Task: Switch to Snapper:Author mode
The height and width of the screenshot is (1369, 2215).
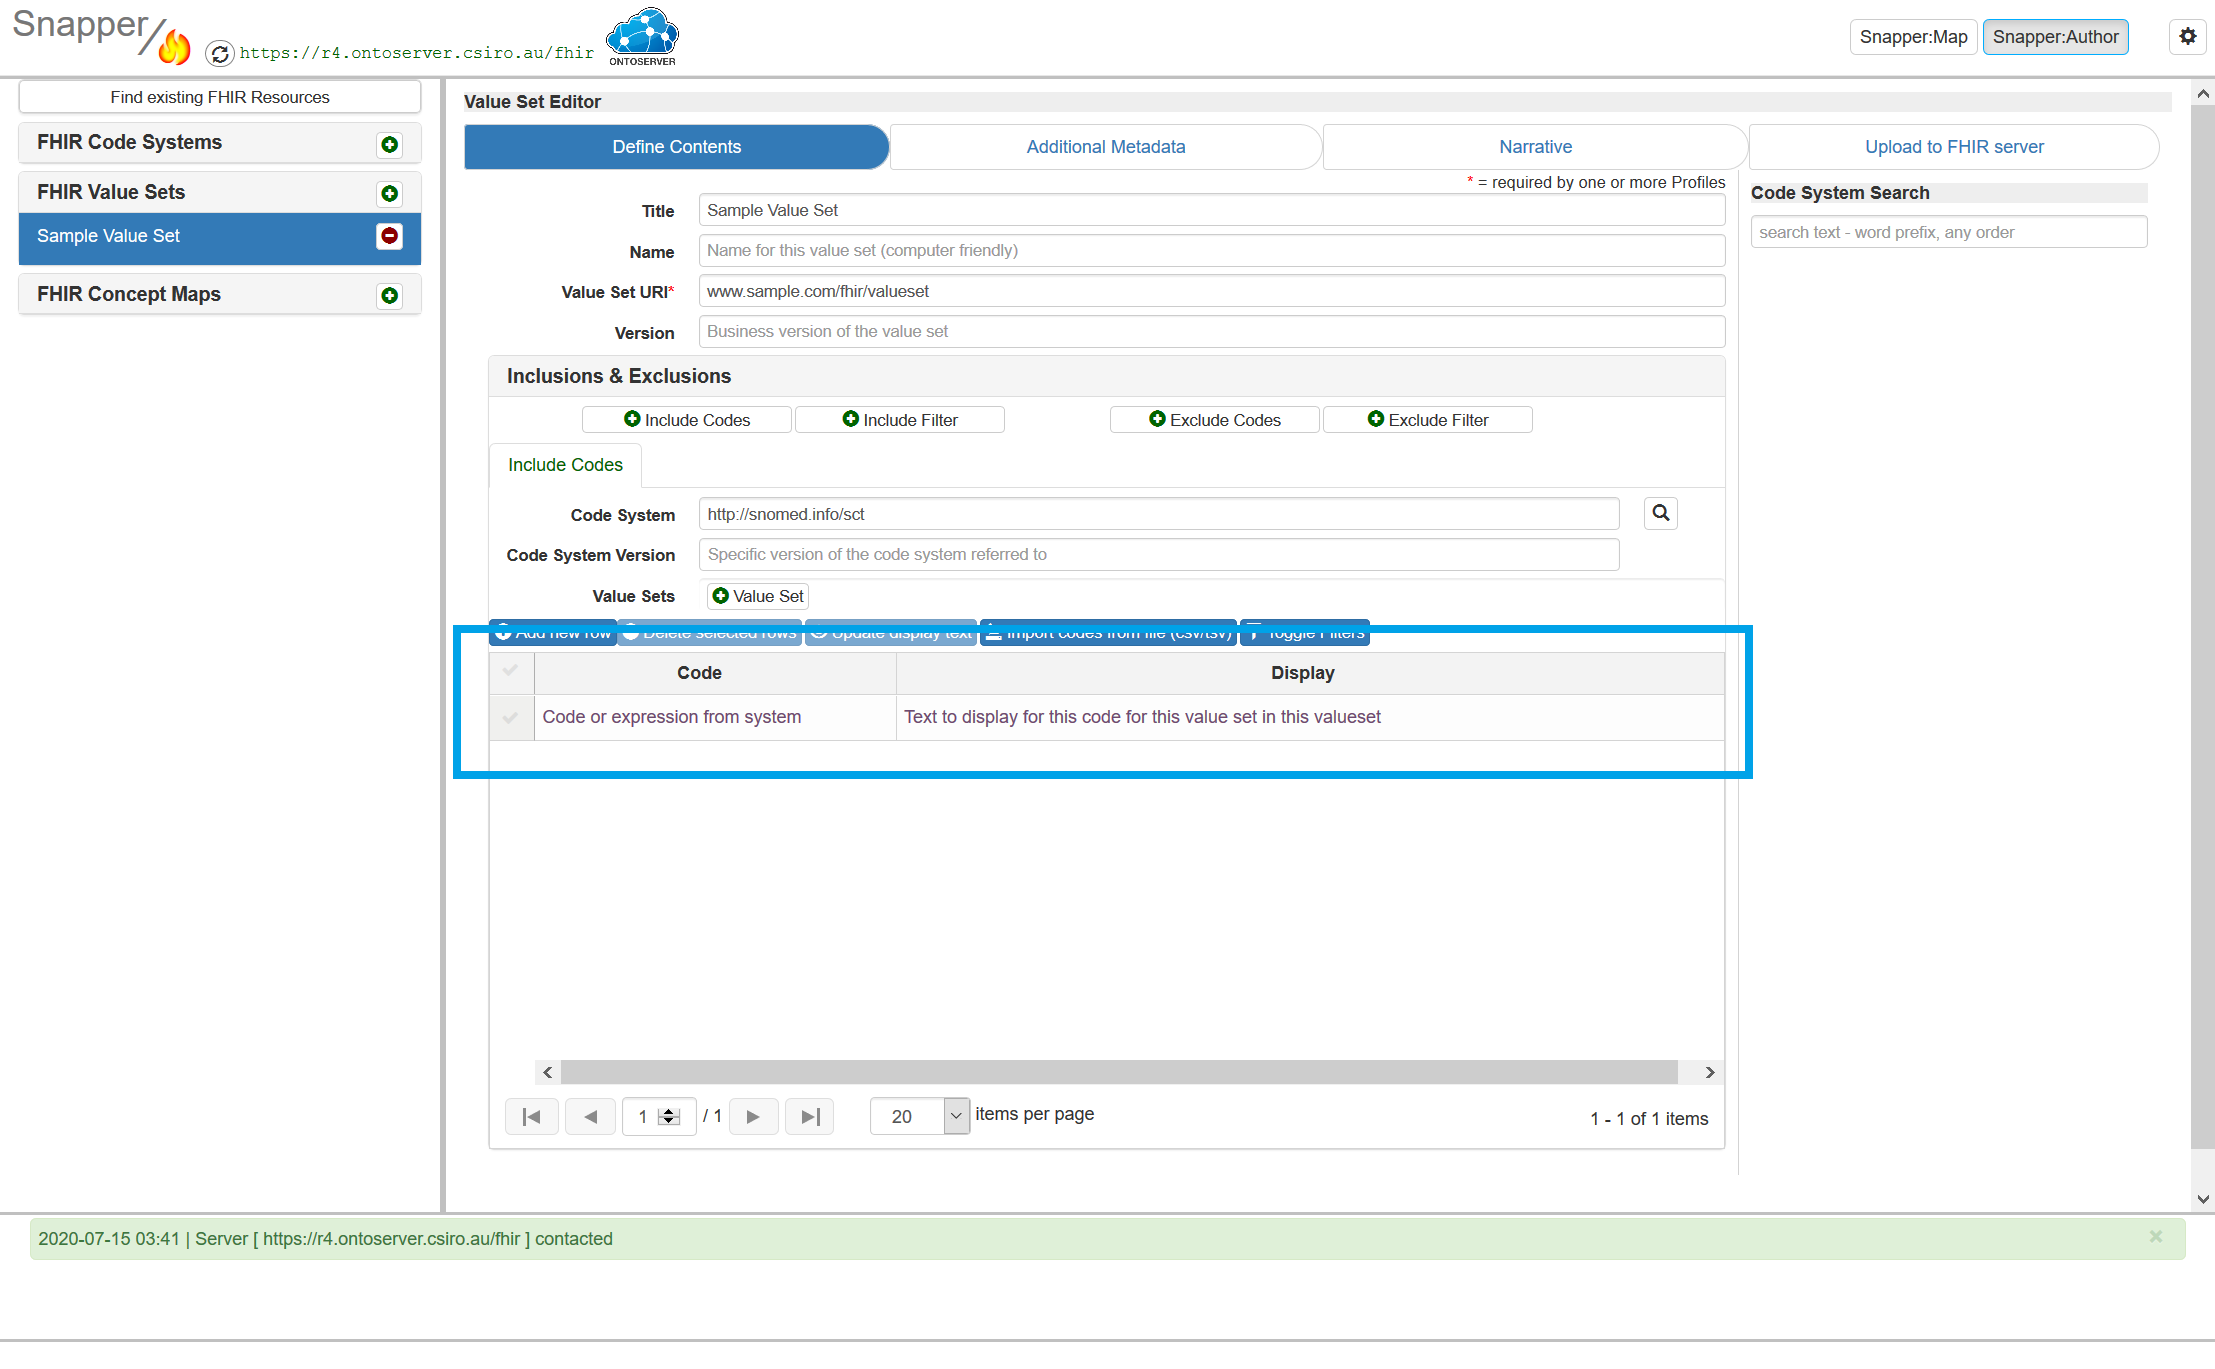Action: (x=2055, y=37)
